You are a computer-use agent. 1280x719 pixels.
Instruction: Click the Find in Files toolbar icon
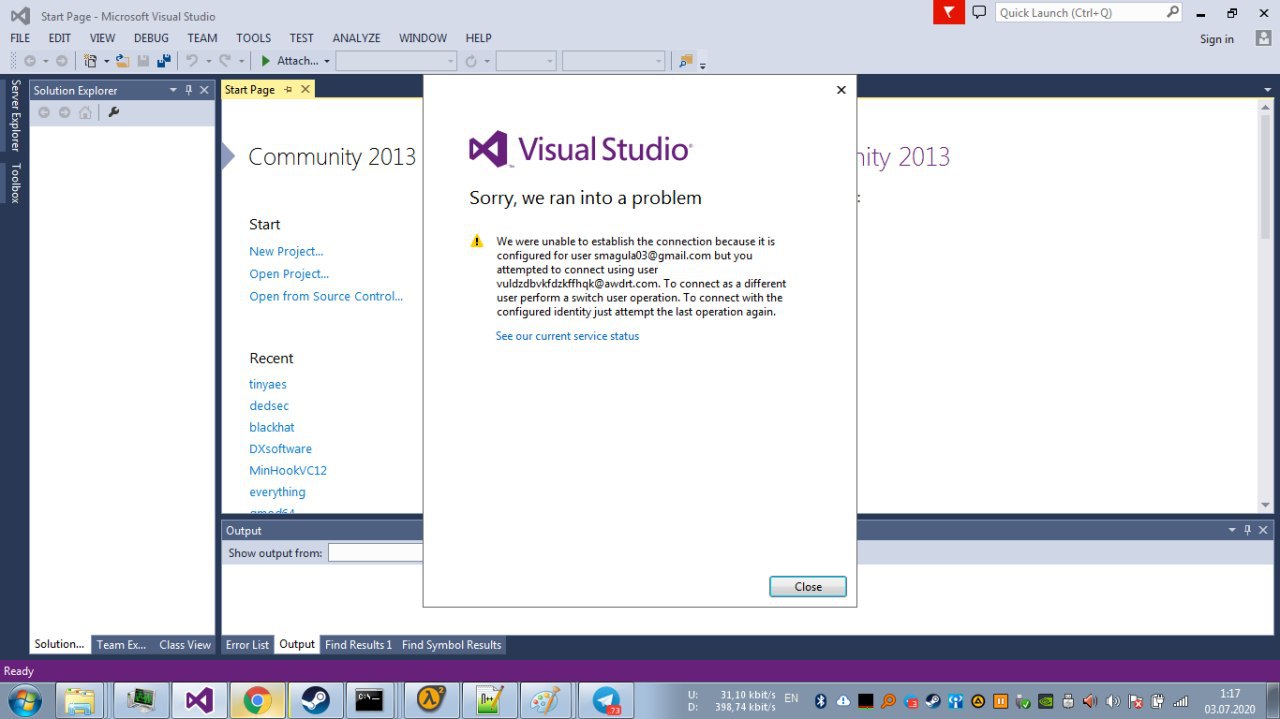[x=685, y=61]
